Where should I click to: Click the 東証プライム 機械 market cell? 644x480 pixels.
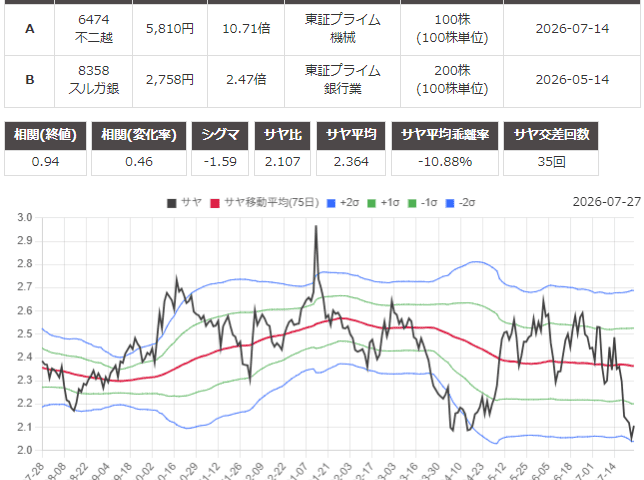343,29
